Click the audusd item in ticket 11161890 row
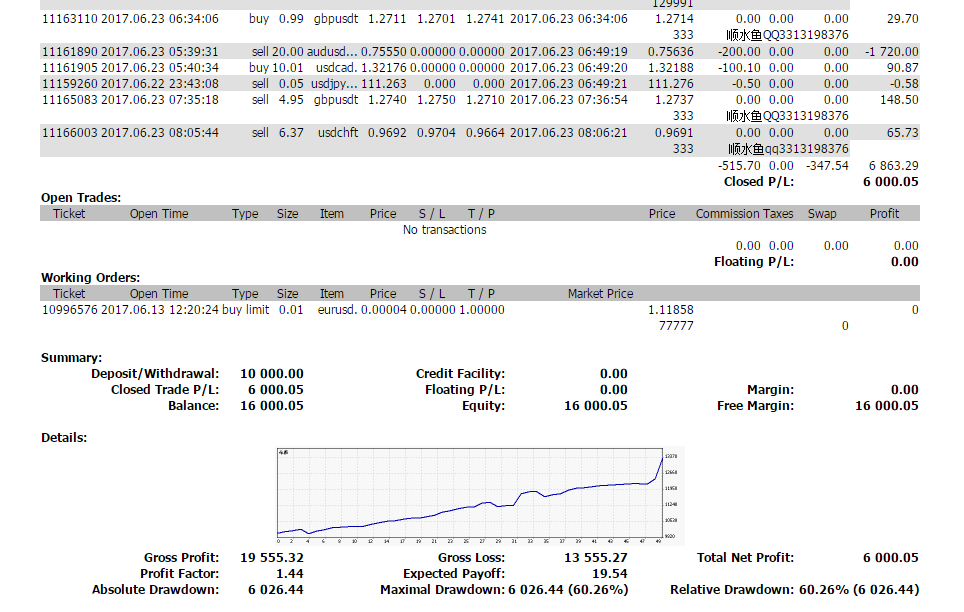 click(x=332, y=52)
